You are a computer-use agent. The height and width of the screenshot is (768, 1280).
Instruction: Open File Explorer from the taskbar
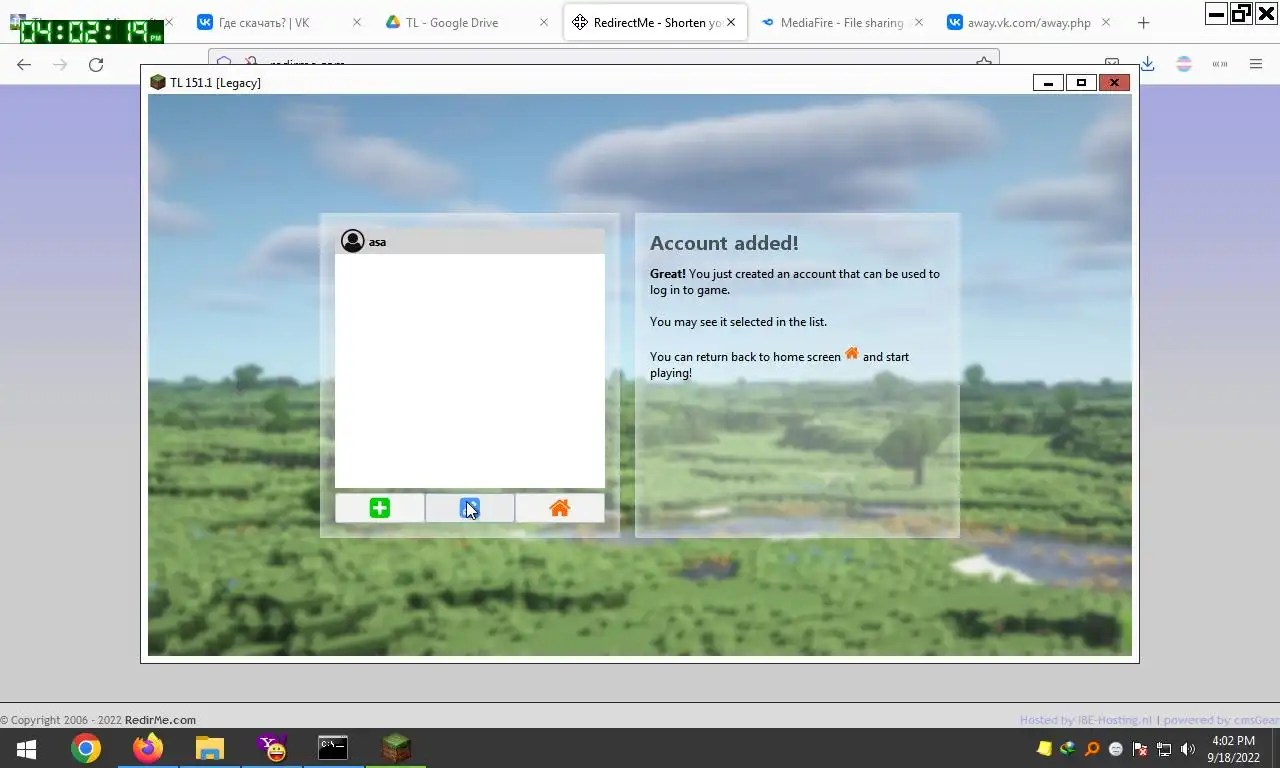point(209,748)
